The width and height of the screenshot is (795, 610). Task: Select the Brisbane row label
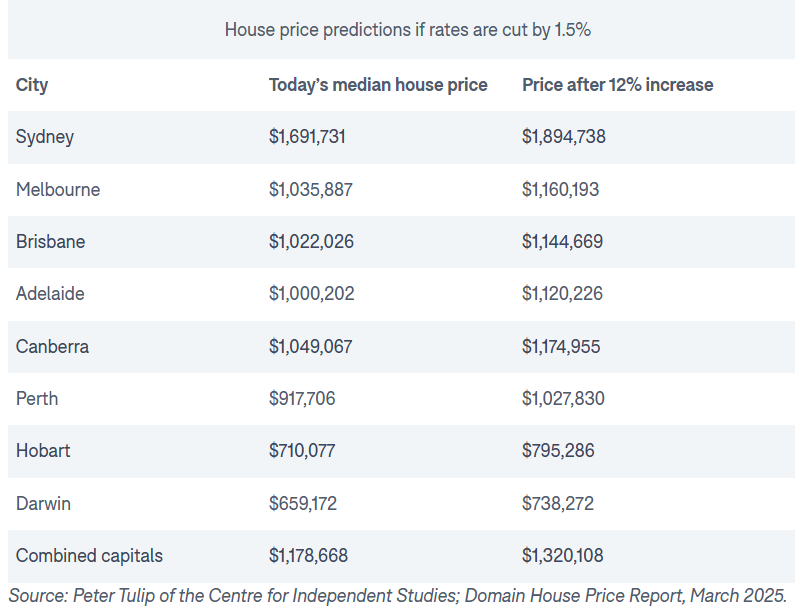pos(50,242)
